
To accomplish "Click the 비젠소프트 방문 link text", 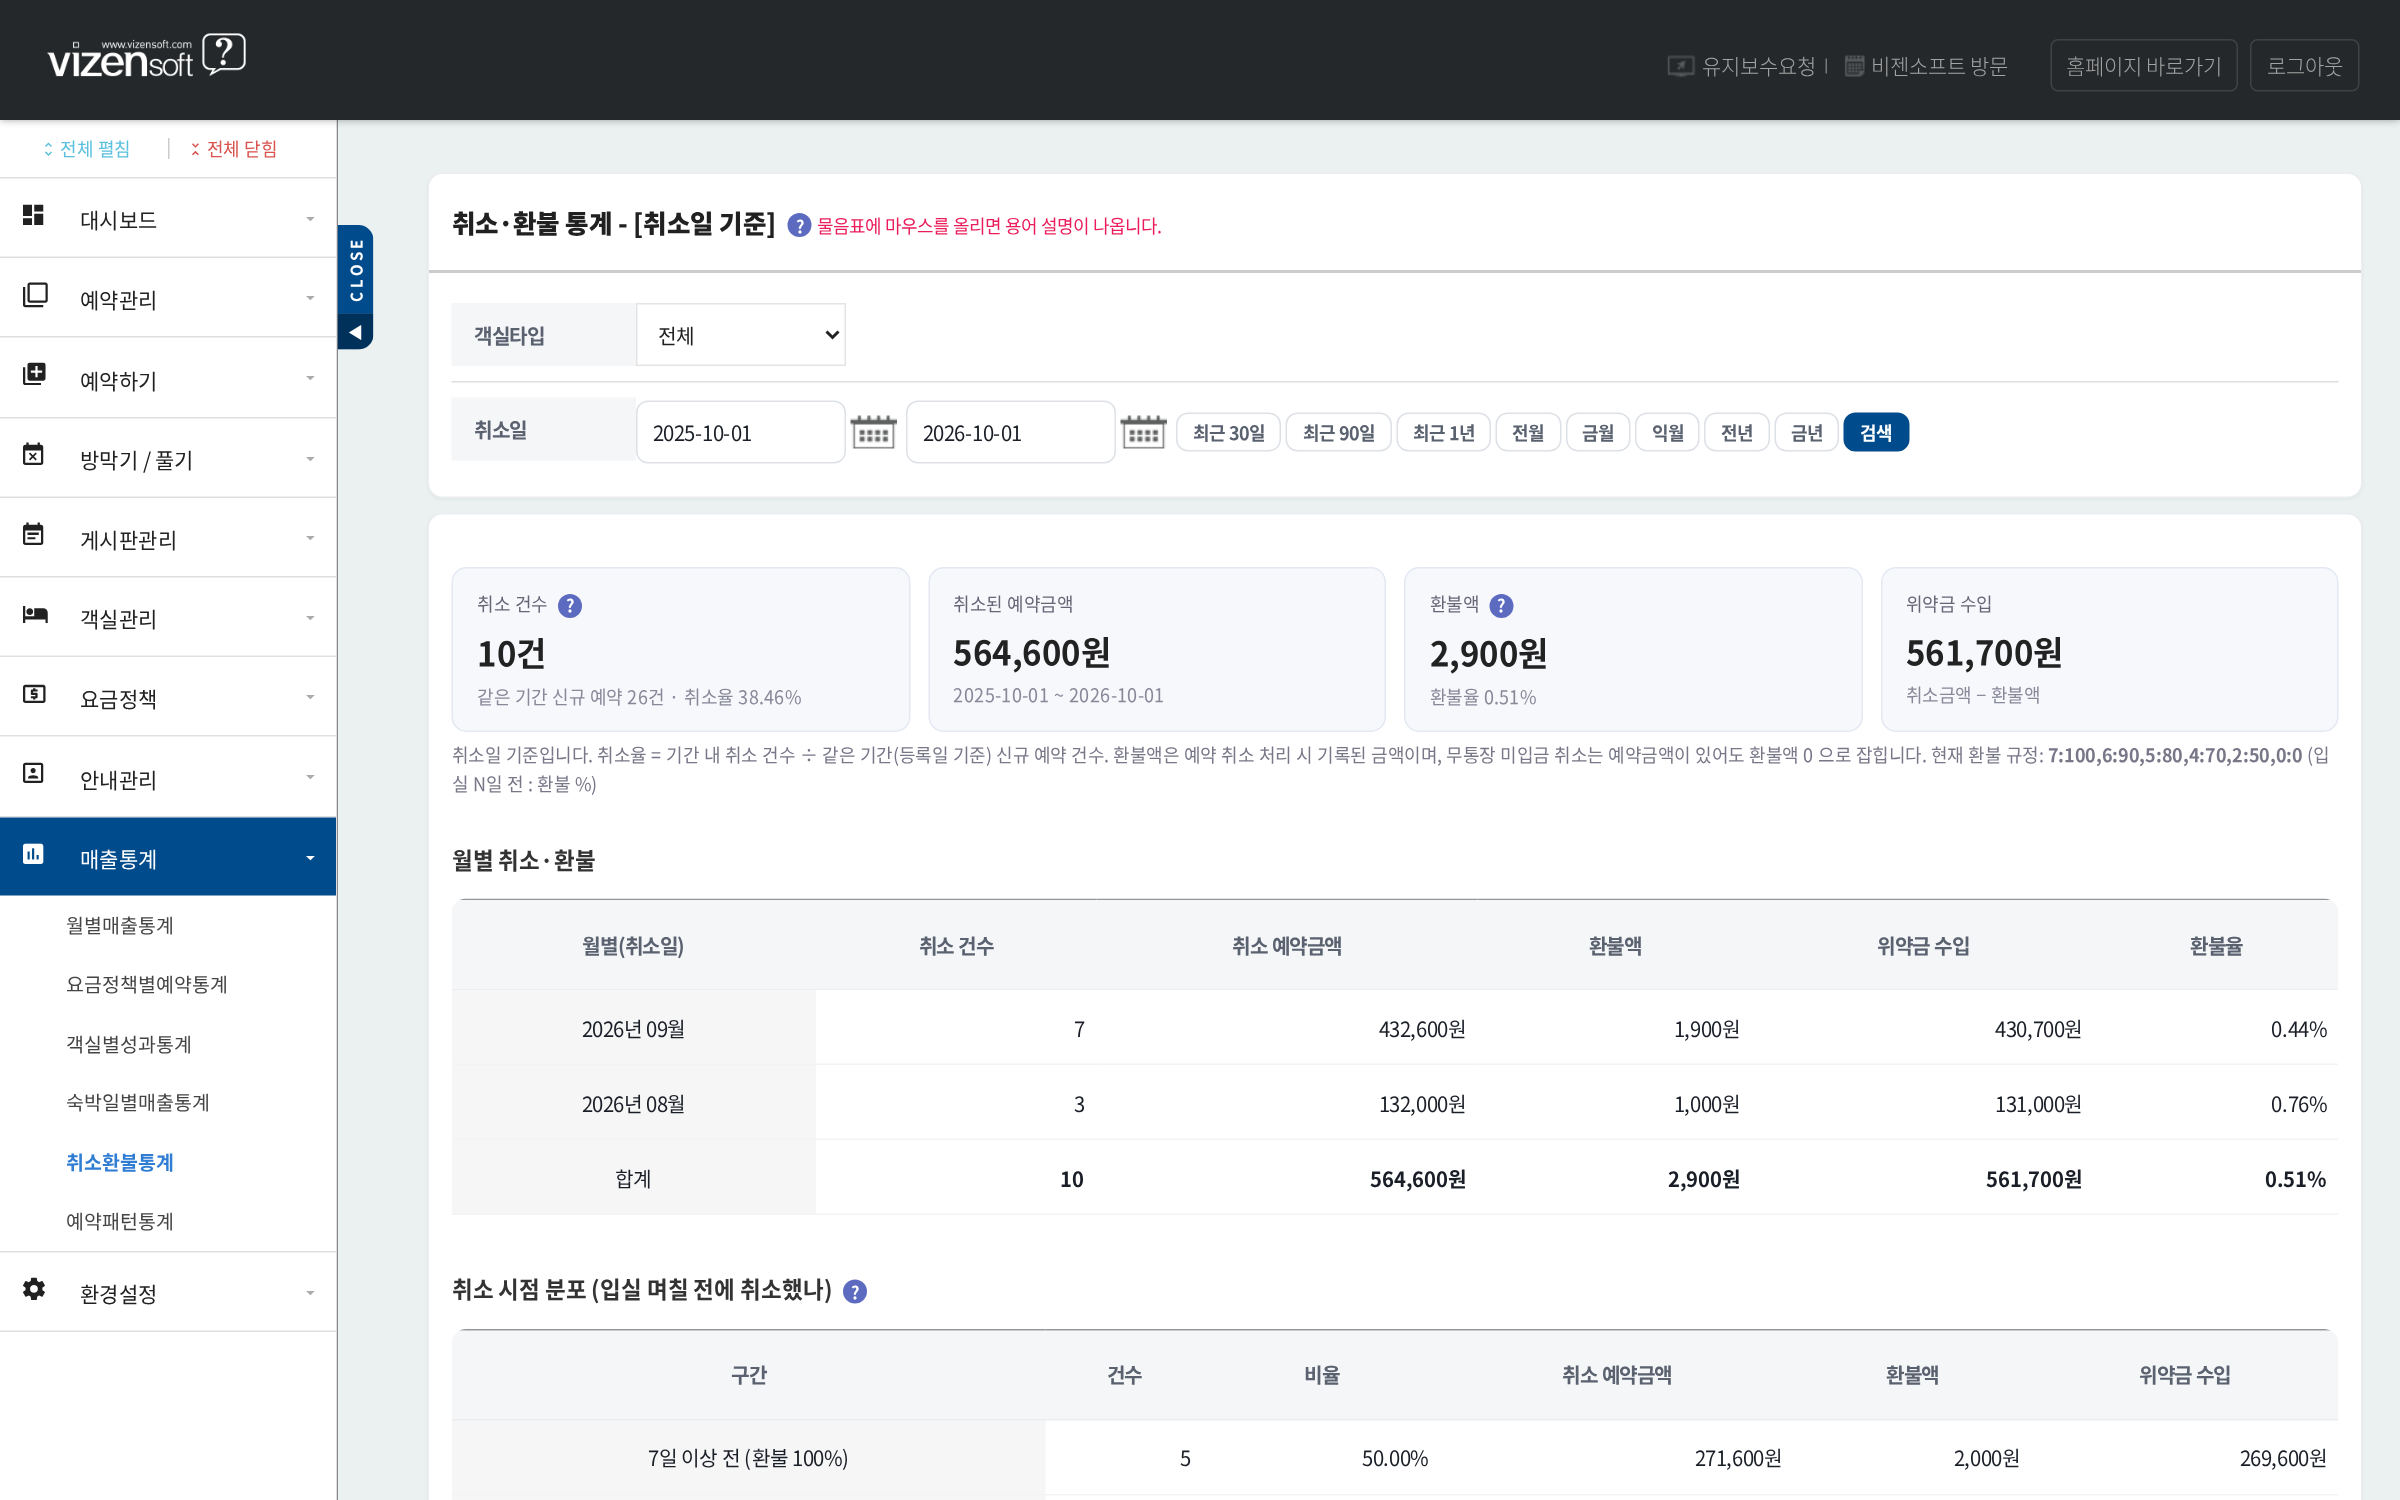I will (1940, 66).
